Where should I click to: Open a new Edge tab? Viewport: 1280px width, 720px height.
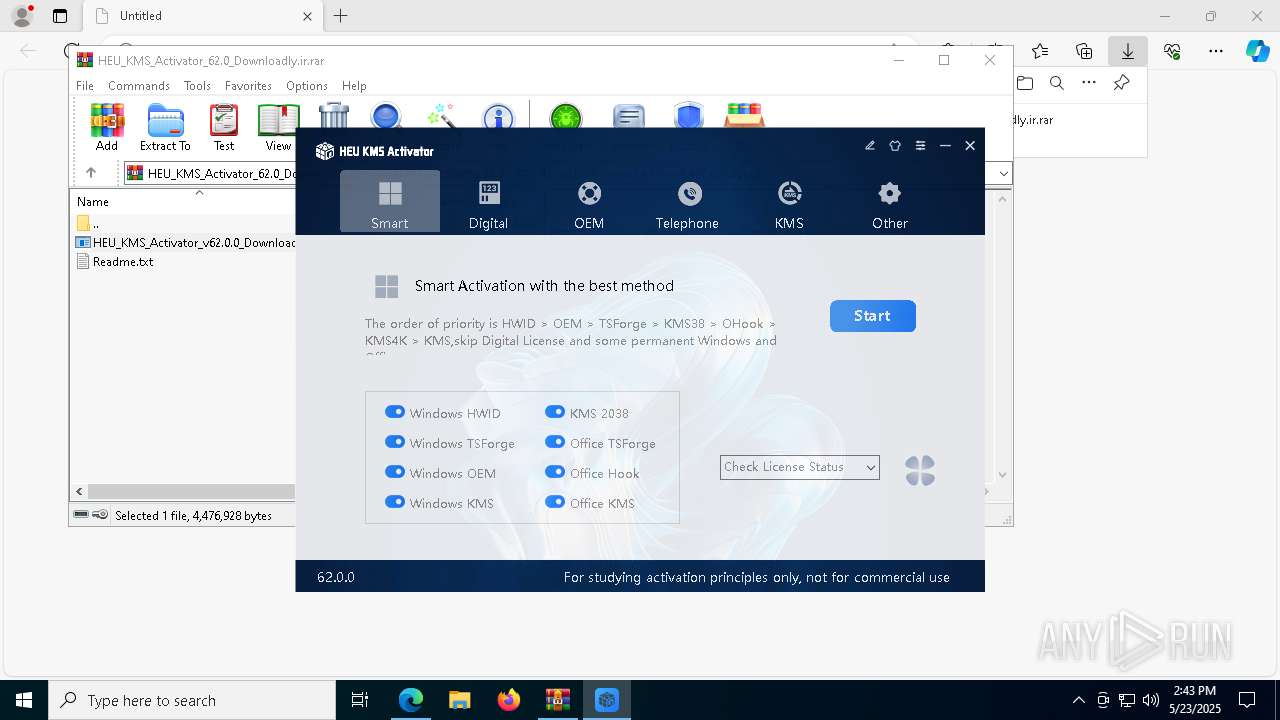(x=341, y=16)
